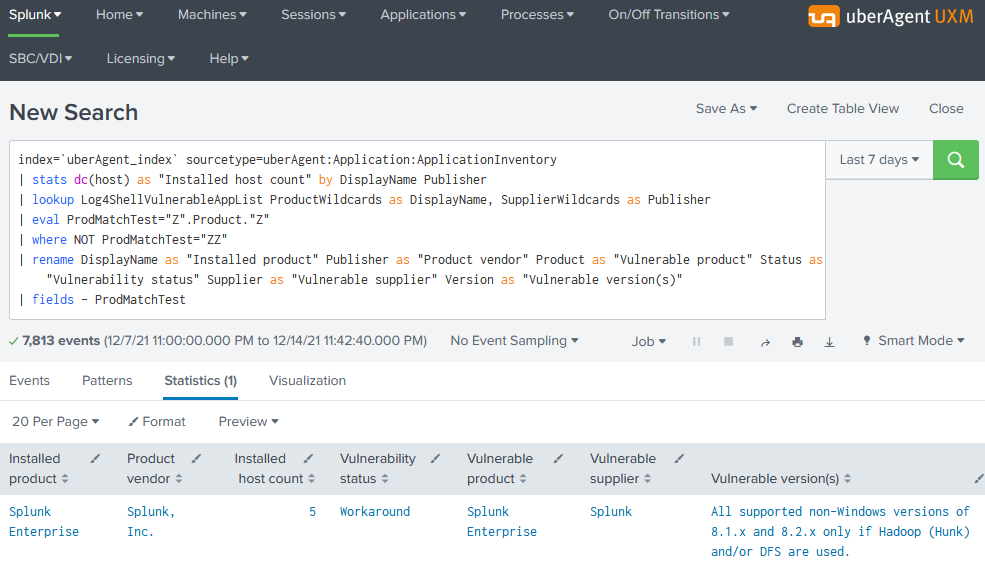Open the Processes menu
The width and height of the screenshot is (985, 565).
(x=537, y=14)
